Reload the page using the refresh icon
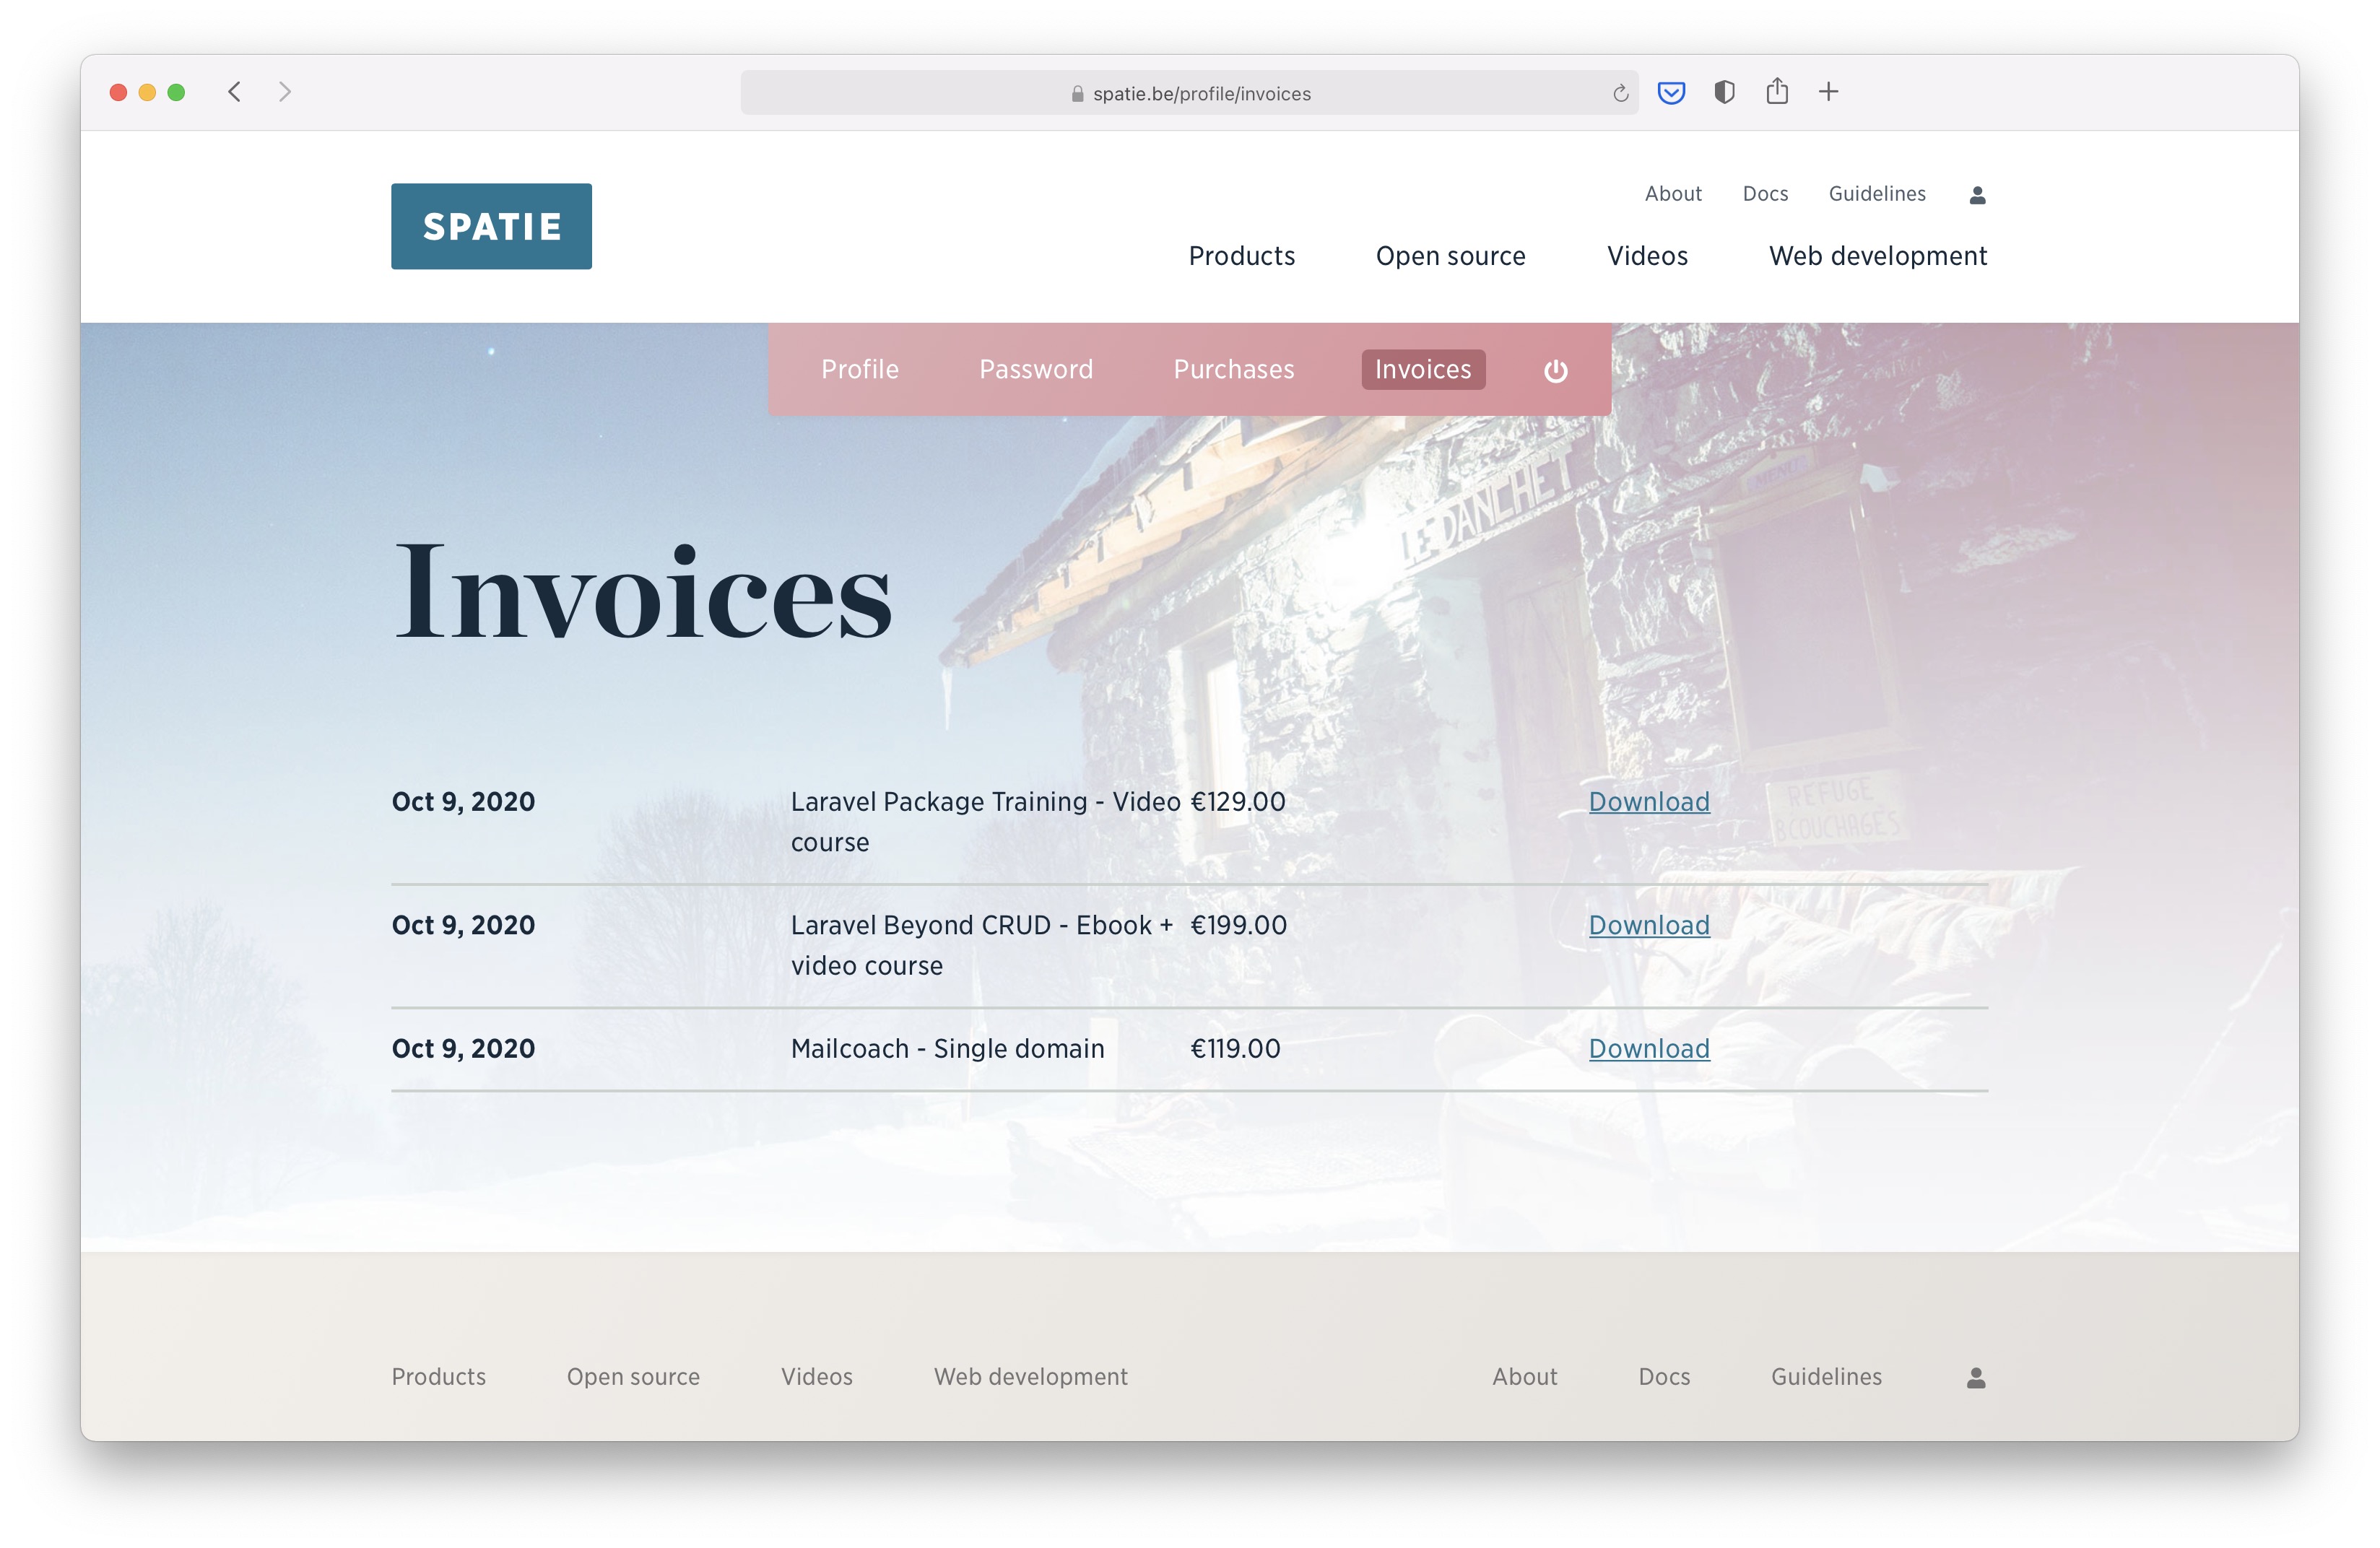This screenshot has height=1548, width=2380. tap(1620, 93)
